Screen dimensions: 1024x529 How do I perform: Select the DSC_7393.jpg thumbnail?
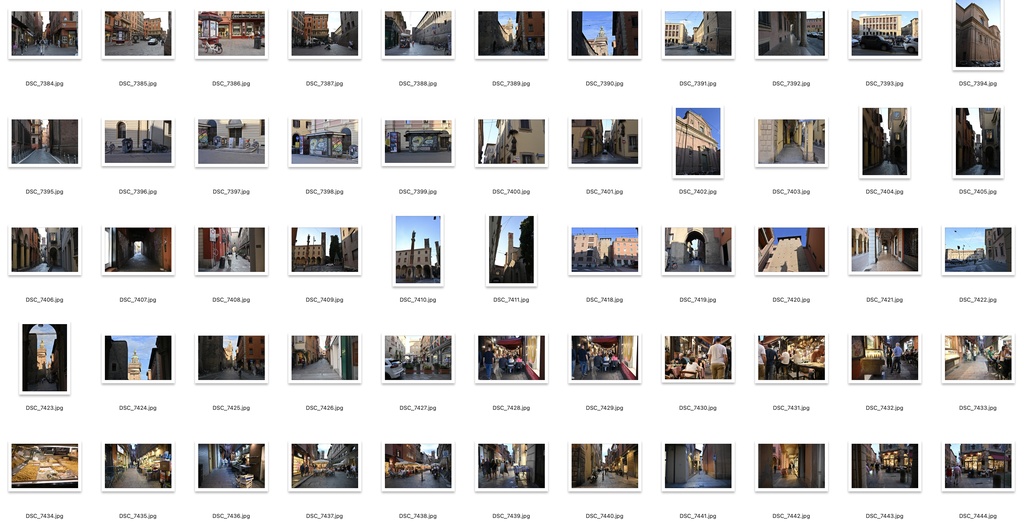pyautogui.click(x=885, y=33)
